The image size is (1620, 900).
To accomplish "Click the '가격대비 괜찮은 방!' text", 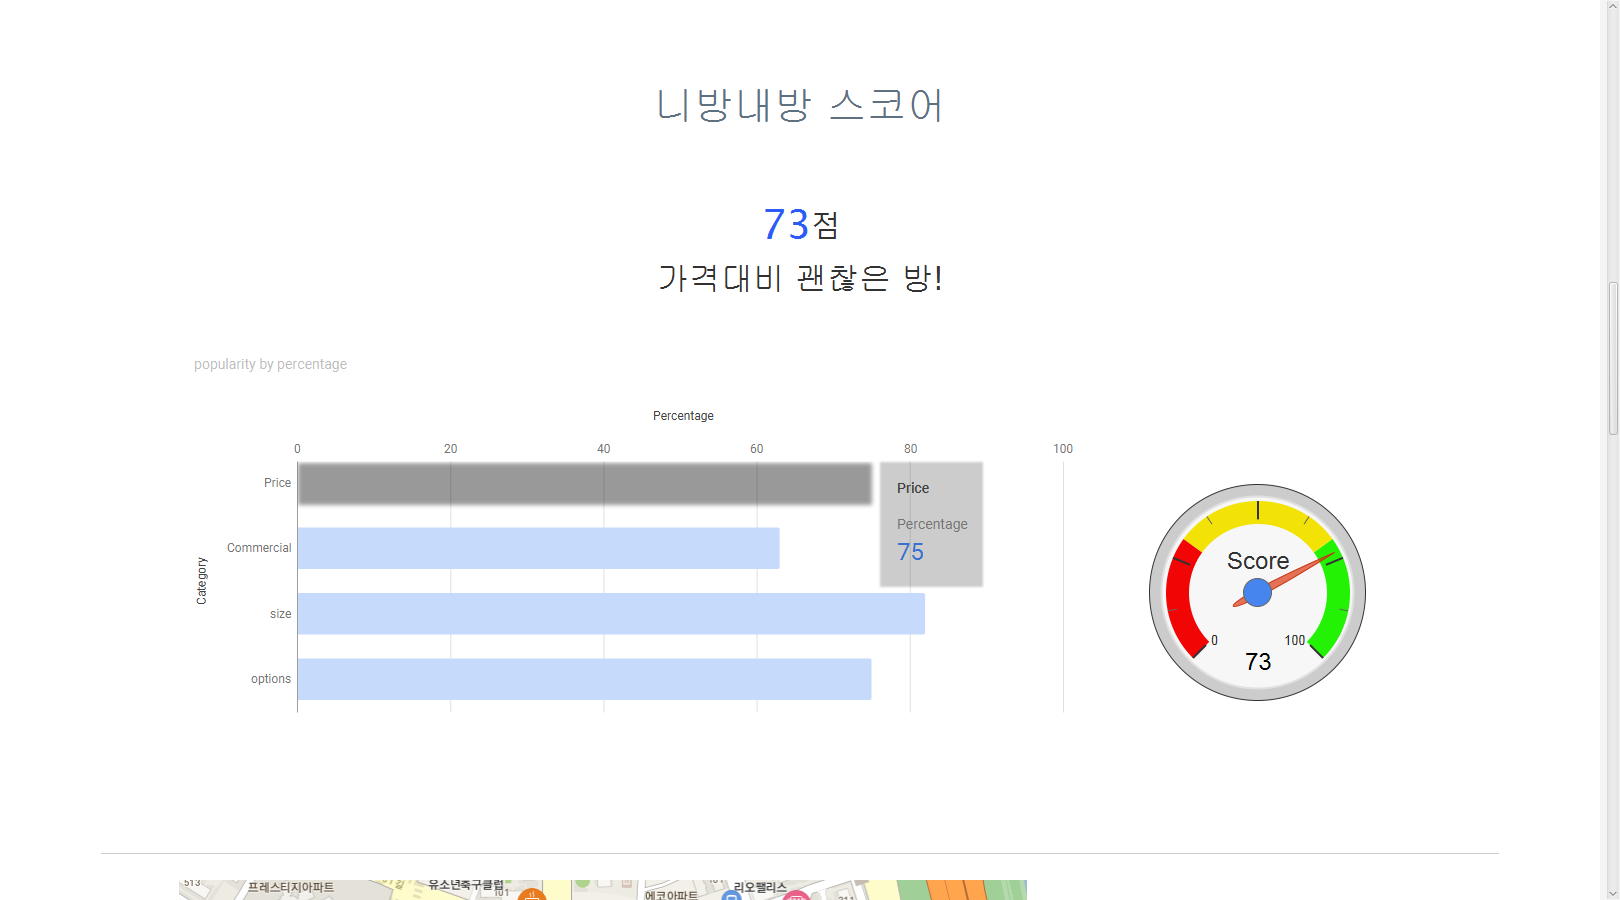I will (800, 277).
